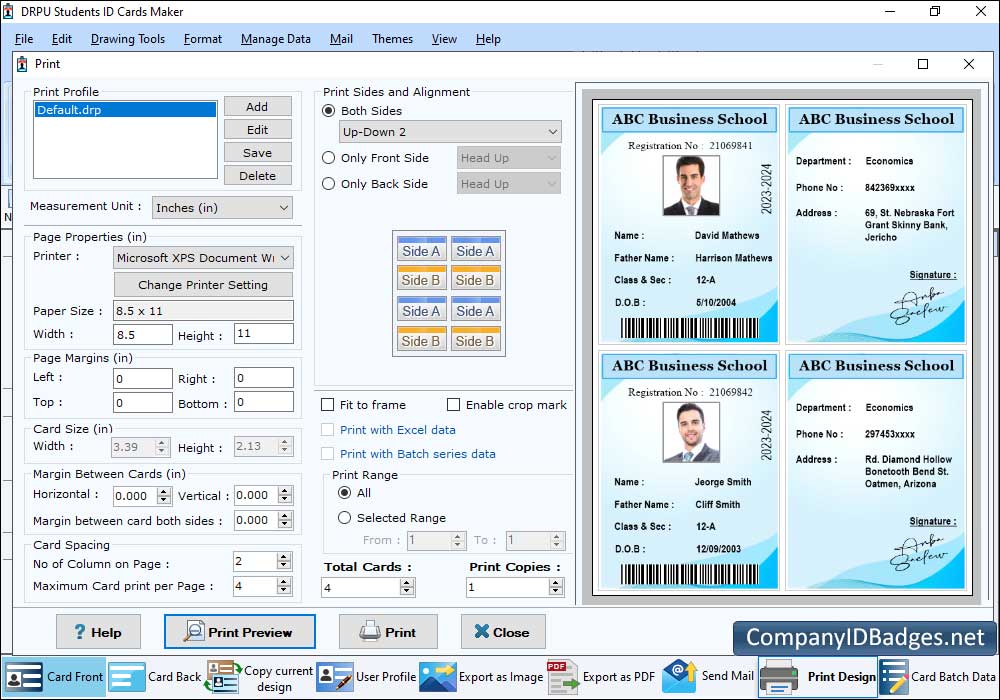Open User Profile icon

[335, 677]
